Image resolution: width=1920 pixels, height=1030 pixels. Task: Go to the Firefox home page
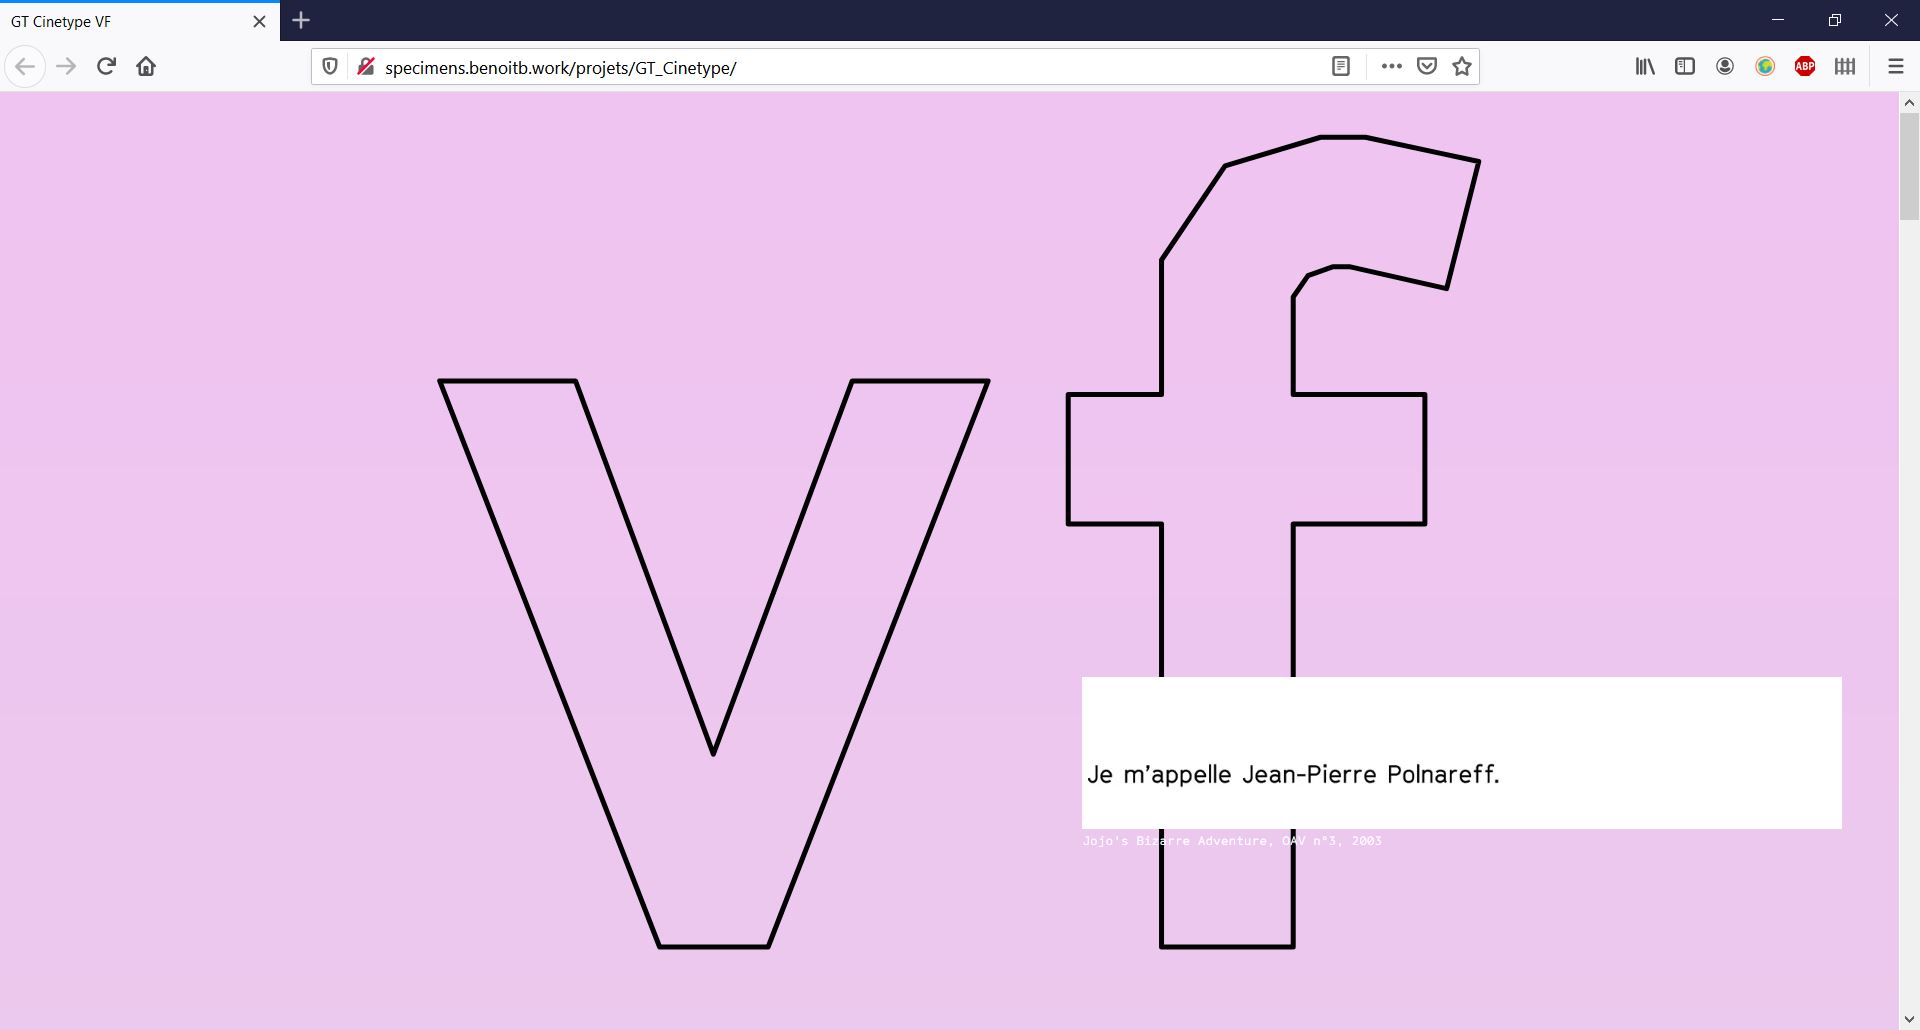click(x=146, y=67)
